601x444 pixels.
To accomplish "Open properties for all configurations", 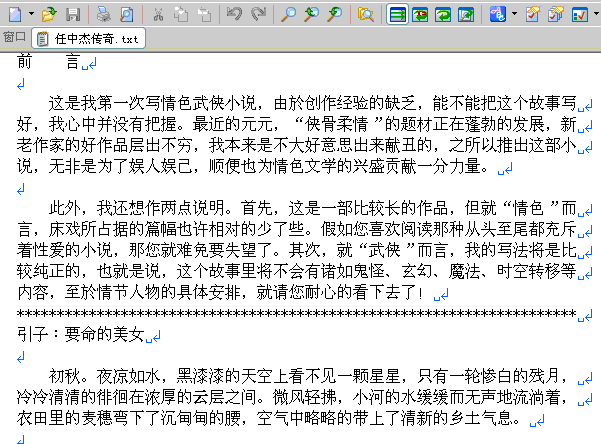I will click(556, 15).
